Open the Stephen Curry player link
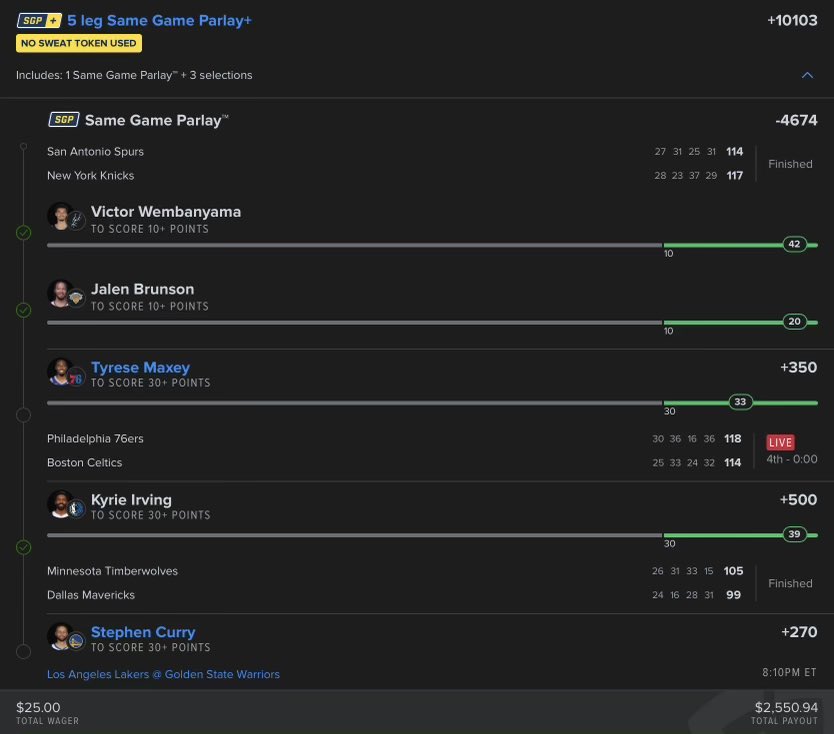This screenshot has width=834, height=734. pos(143,632)
